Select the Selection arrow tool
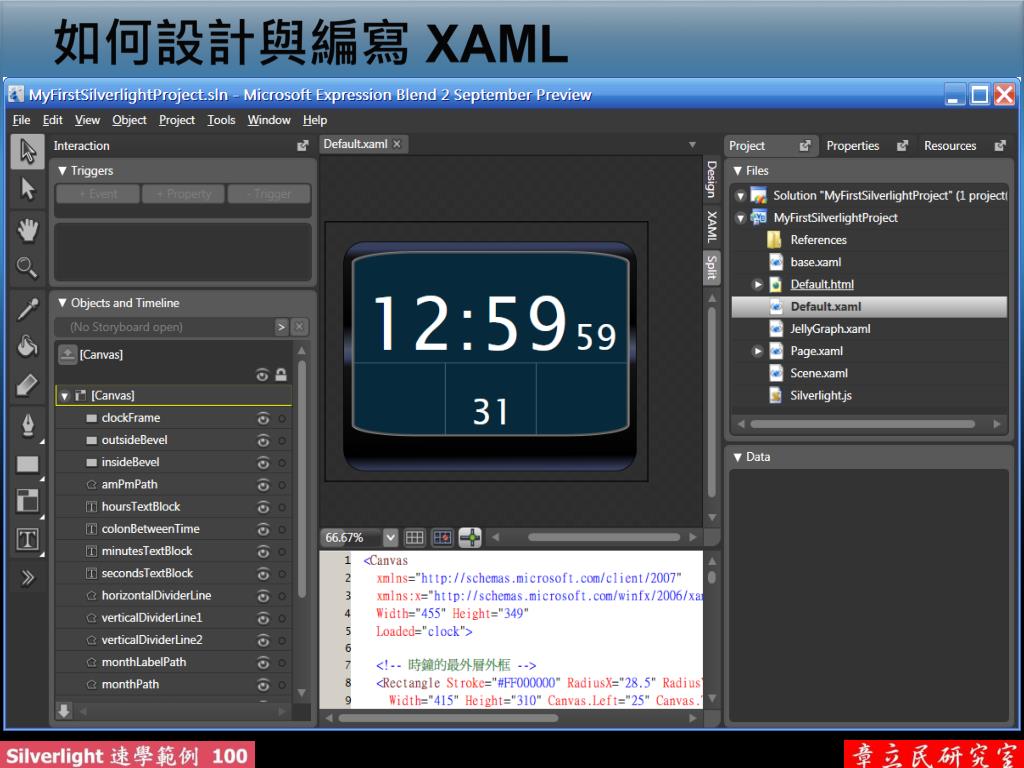The height and width of the screenshot is (768, 1024). pyautogui.click(x=27, y=152)
